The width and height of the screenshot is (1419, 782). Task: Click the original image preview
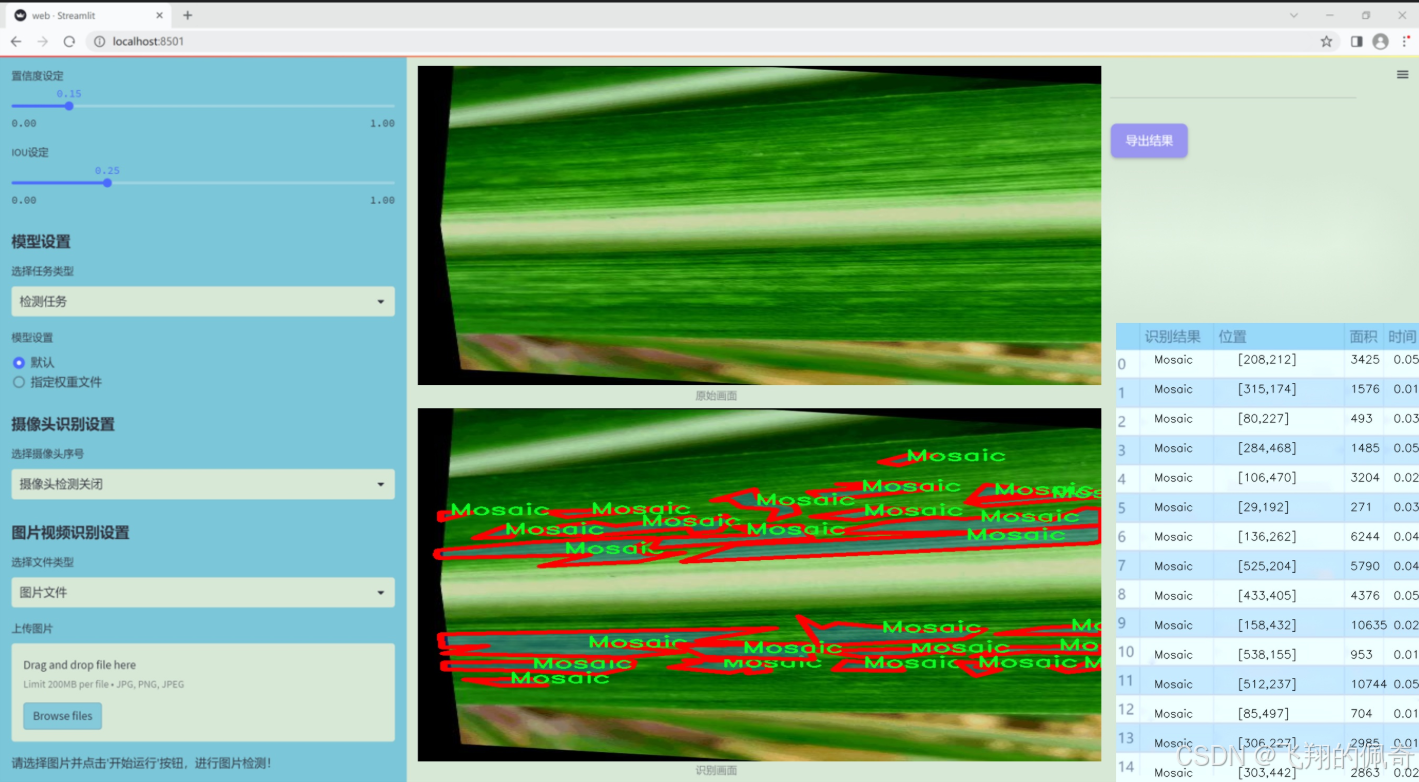[759, 225]
